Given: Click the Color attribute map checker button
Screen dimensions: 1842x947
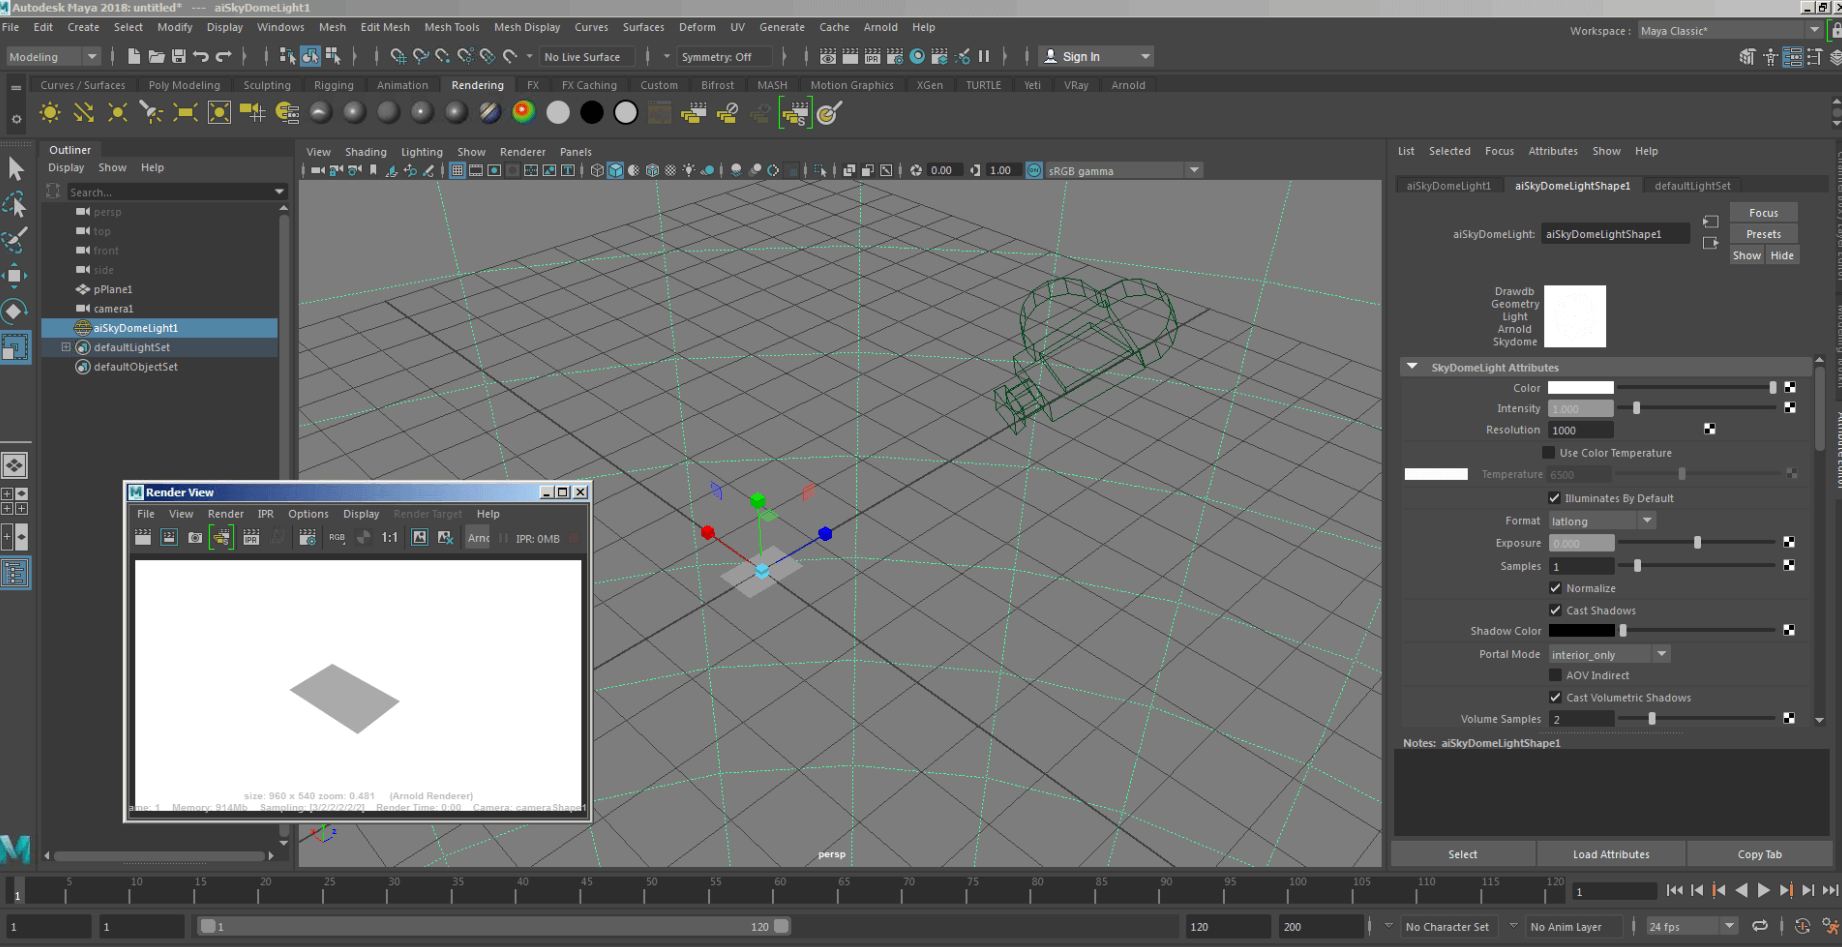Looking at the screenshot, I should point(1790,387).
